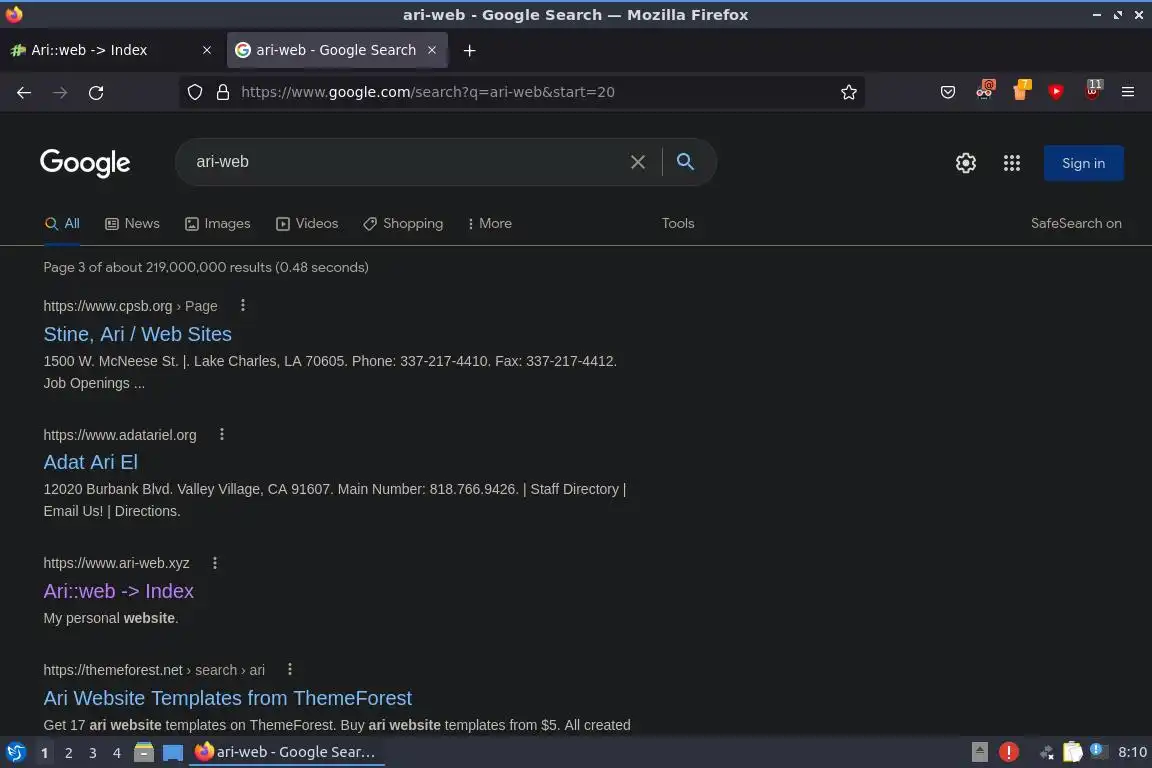Switch to News results
The width and height of the screenshot is (1152, 768).
point(132,223)
